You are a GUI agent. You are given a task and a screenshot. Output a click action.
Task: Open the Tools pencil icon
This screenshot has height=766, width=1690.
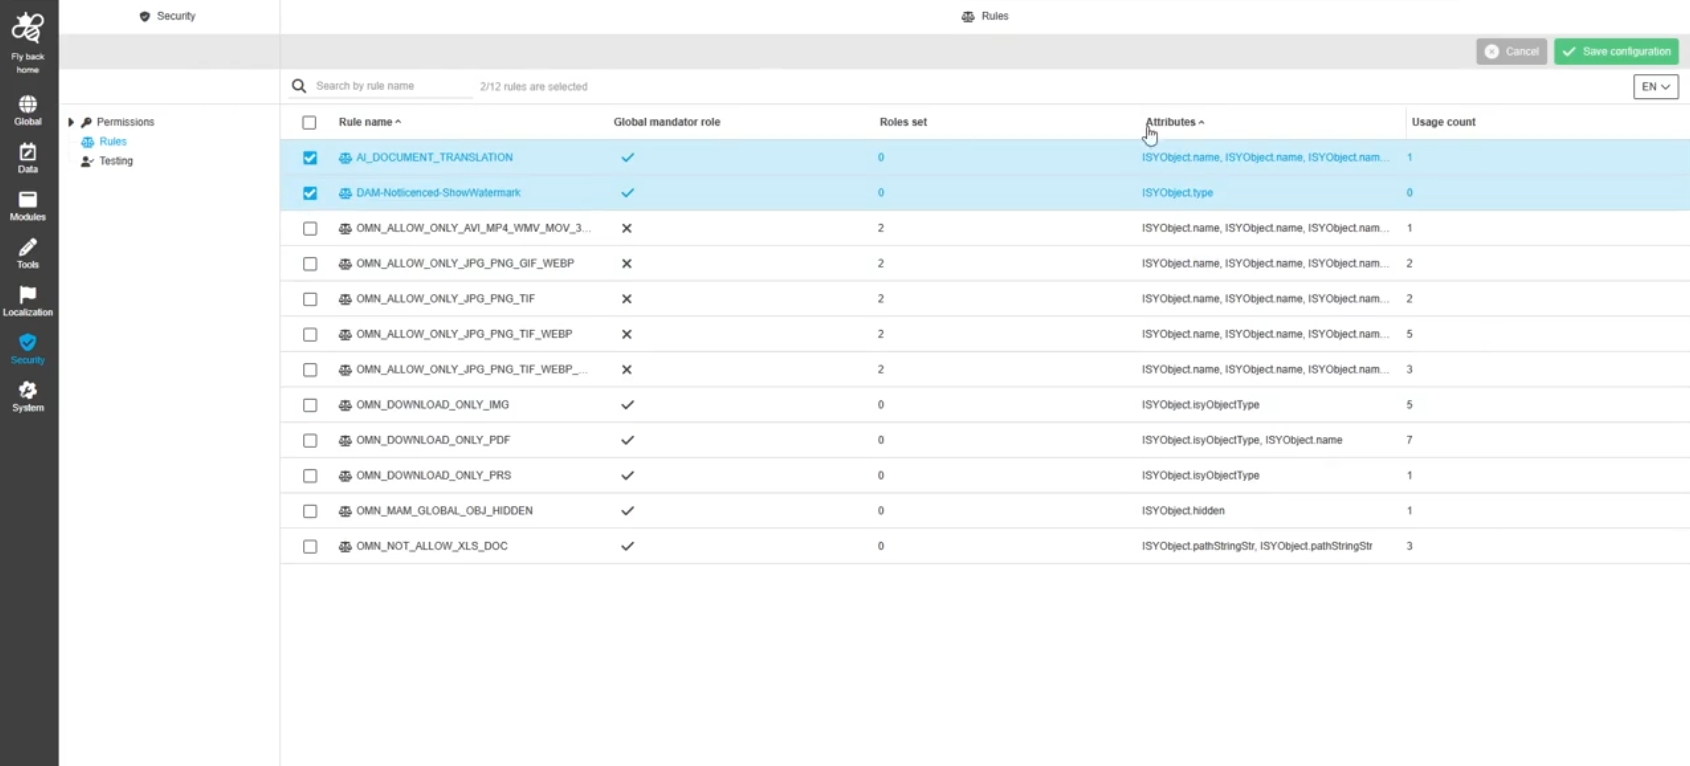(28, 248)
